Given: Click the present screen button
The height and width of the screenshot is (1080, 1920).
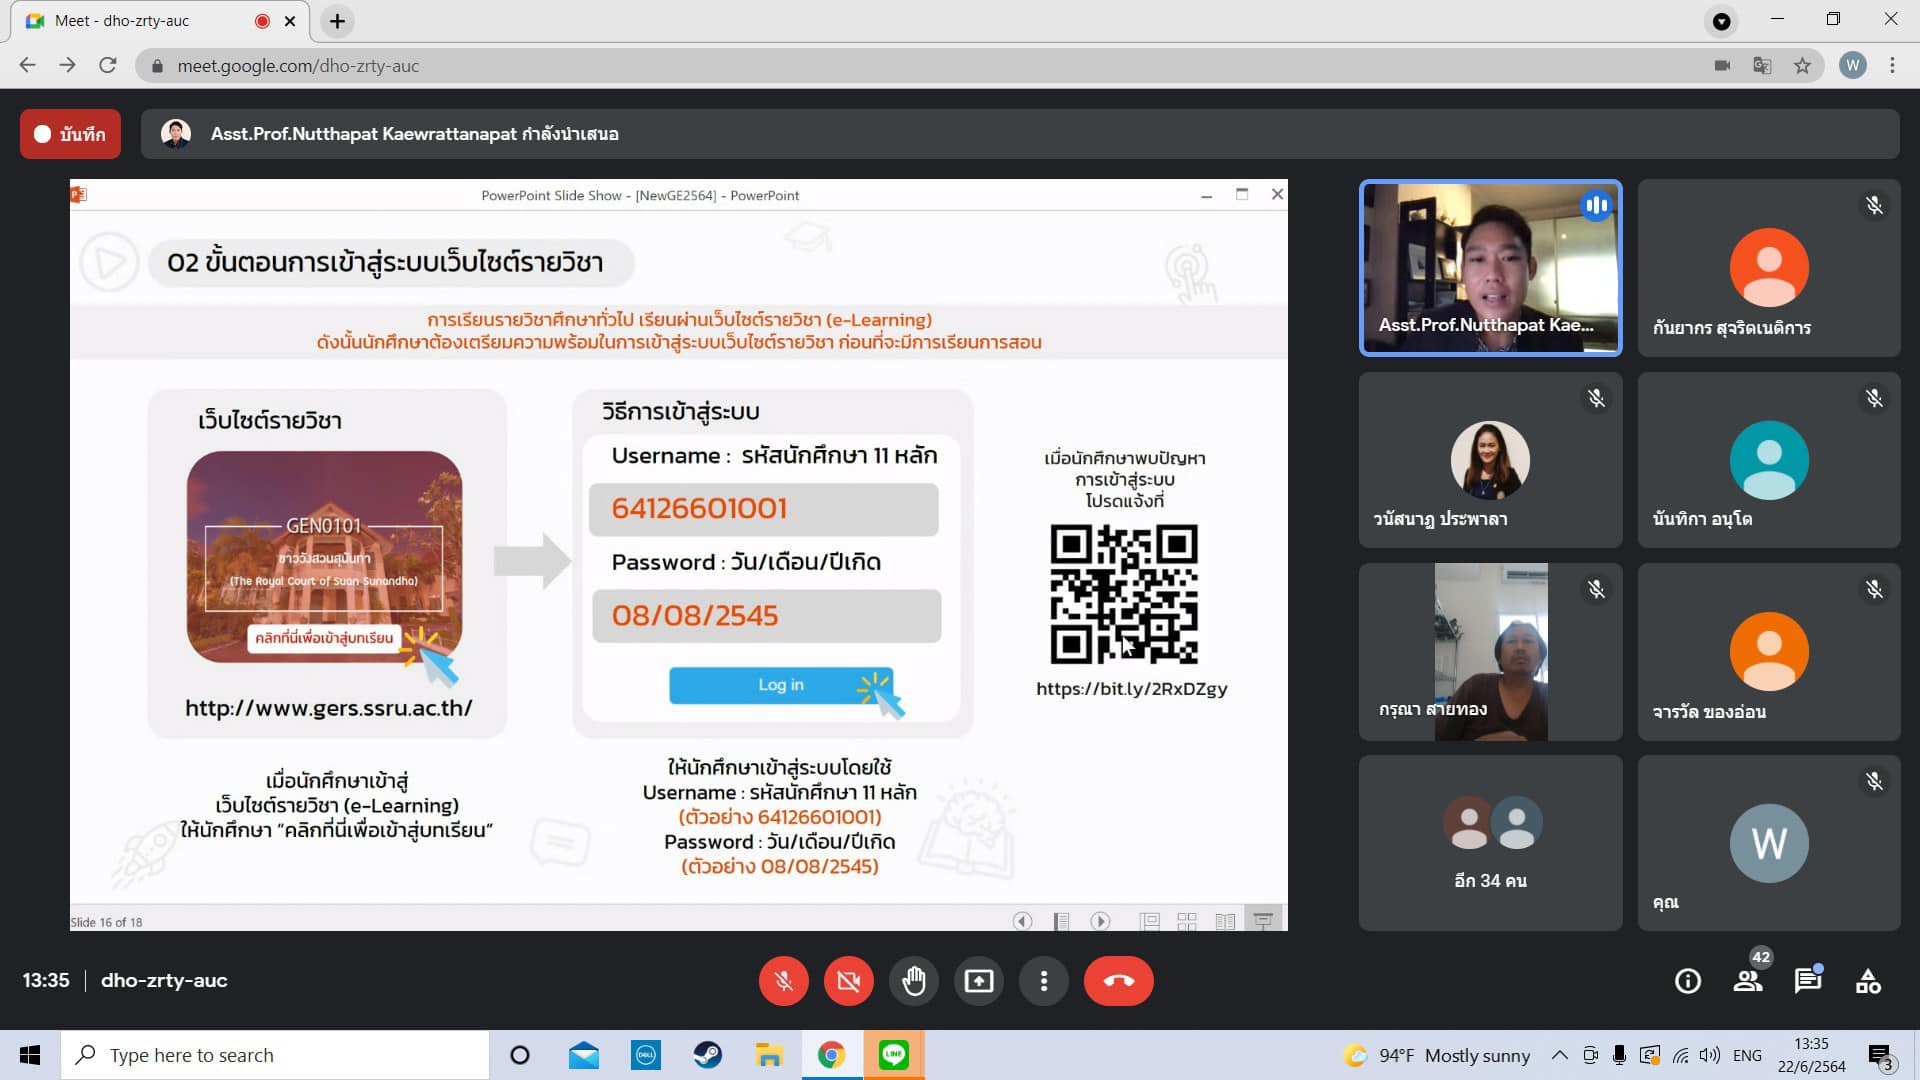Looking at the screenshot, I should 978,981.
